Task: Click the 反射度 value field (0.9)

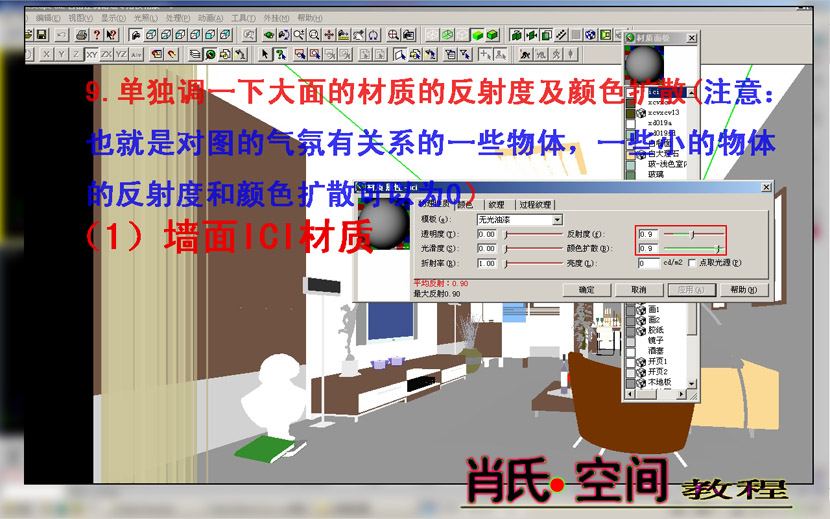Action: pos(648,234)
